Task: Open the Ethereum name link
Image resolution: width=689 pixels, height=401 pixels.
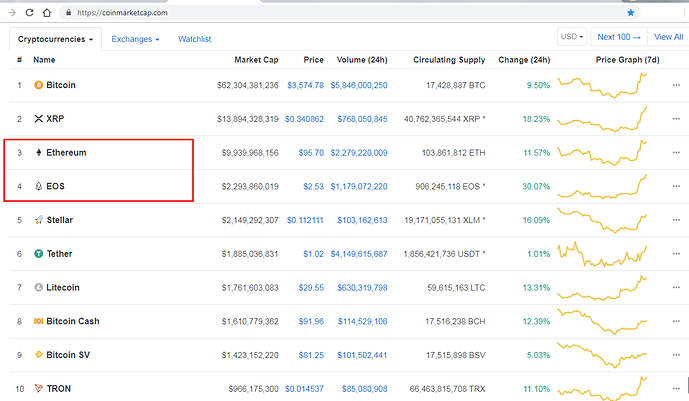Action: coord(66,152)
